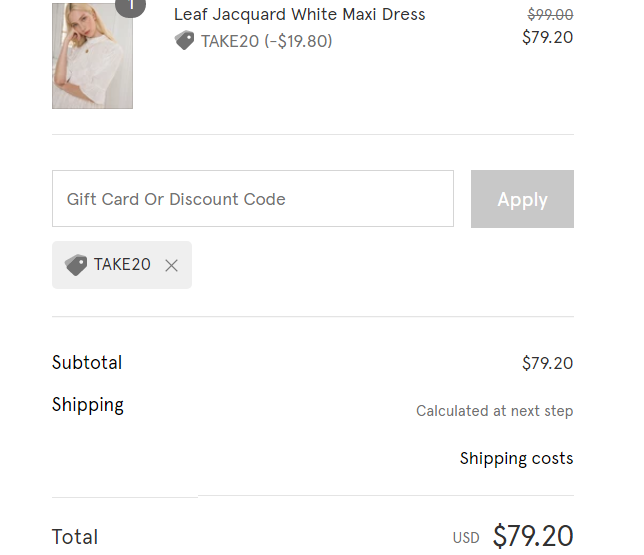Click the TAKE20 (-$19.80) discount text
644x555 pixels.
(x=266, y=41)
